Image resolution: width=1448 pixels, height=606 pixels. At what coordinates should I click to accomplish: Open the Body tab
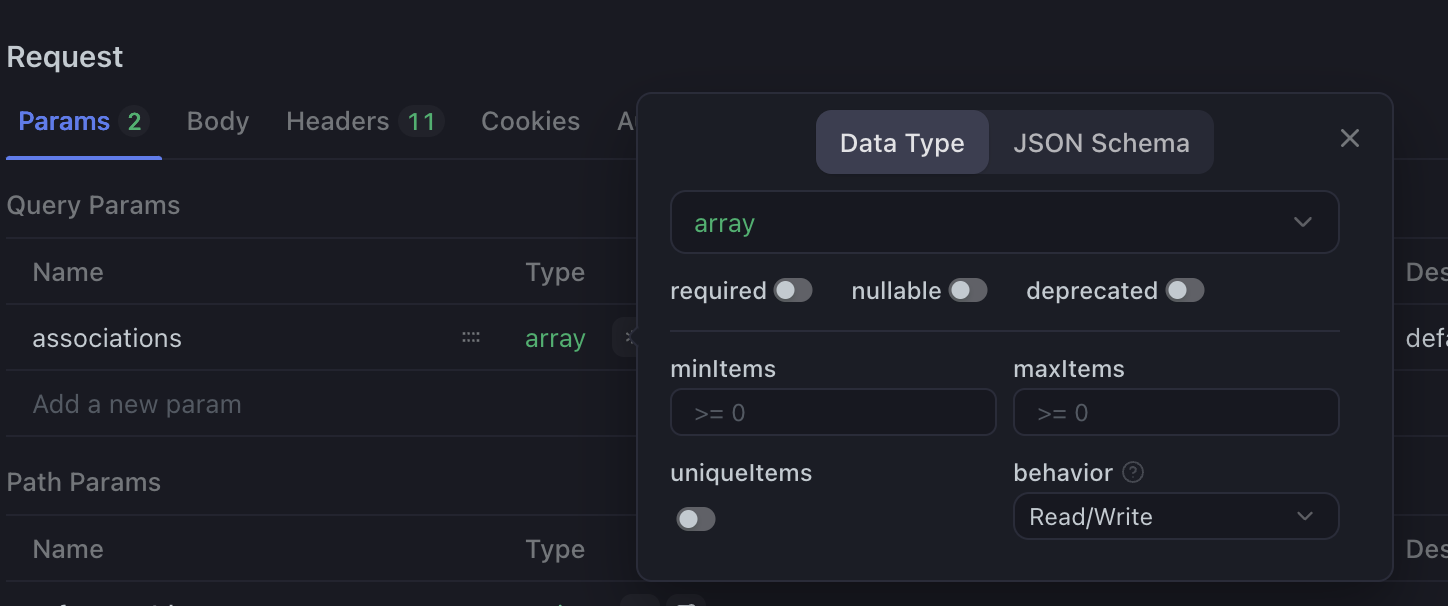tap(218, 122)
